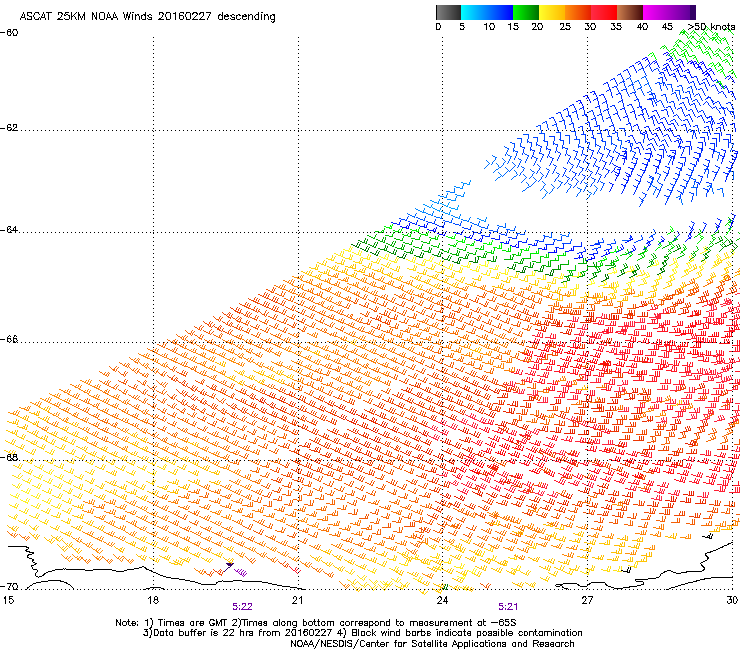The width and height of the screenshot is (740, 650).
Task: Click the dark purple >50 knots swatch
Action: pyautogui.click(x=693, y=12)
